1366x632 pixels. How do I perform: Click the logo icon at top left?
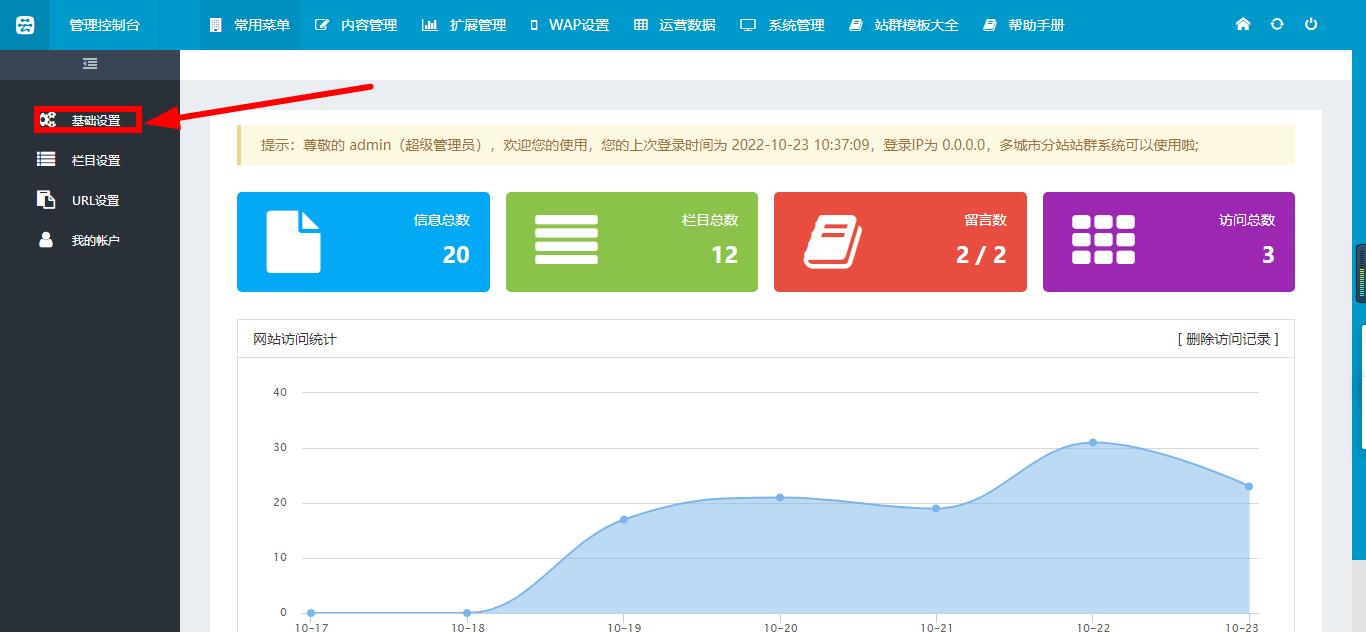click(x=25, y=25)
